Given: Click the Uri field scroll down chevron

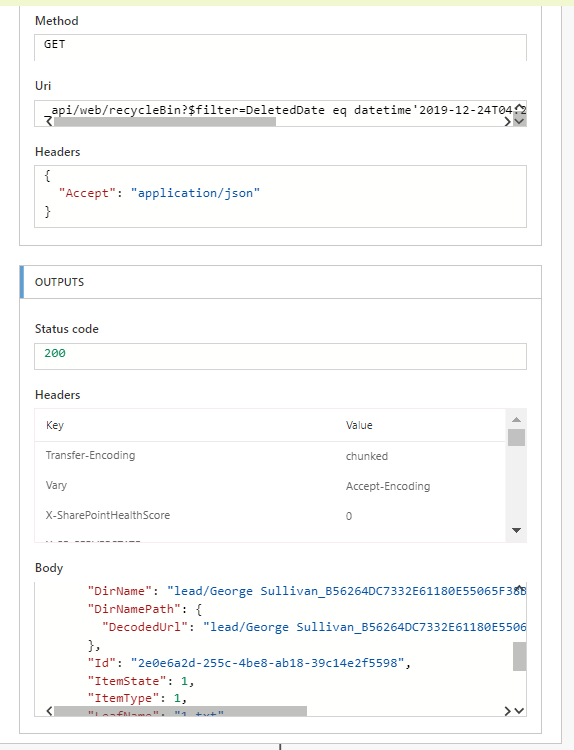Looking at the screenshot, I should pyautogui.click(x=519, y=121).
